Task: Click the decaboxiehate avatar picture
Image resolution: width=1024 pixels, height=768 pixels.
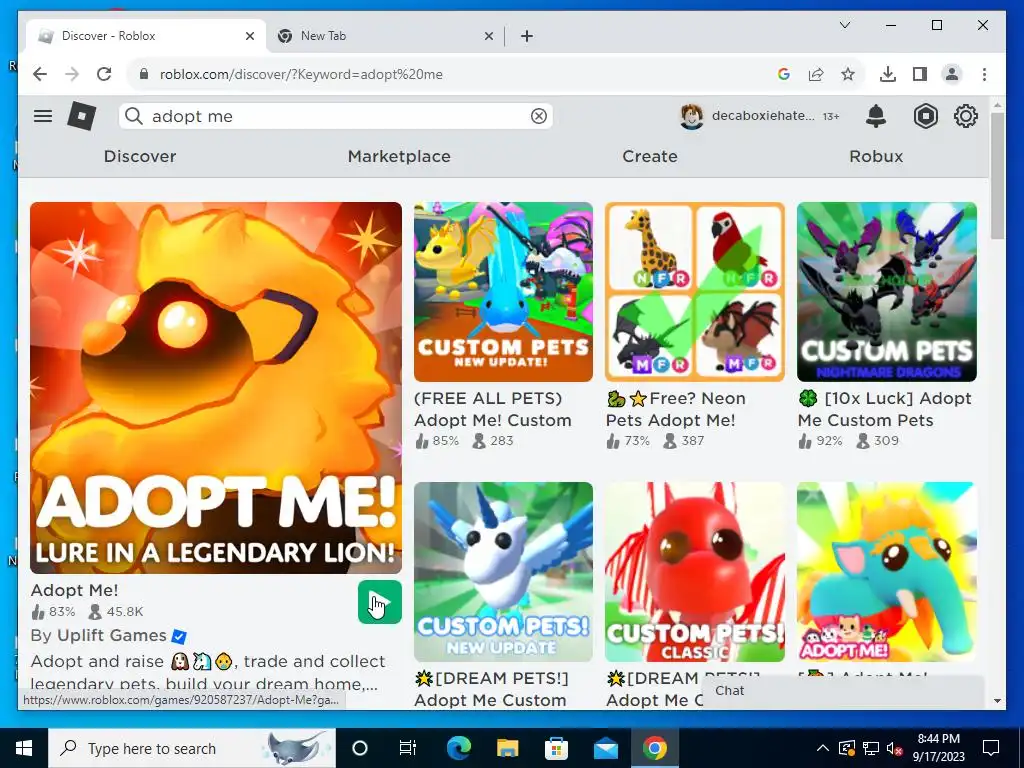Action: click(692, 116)
